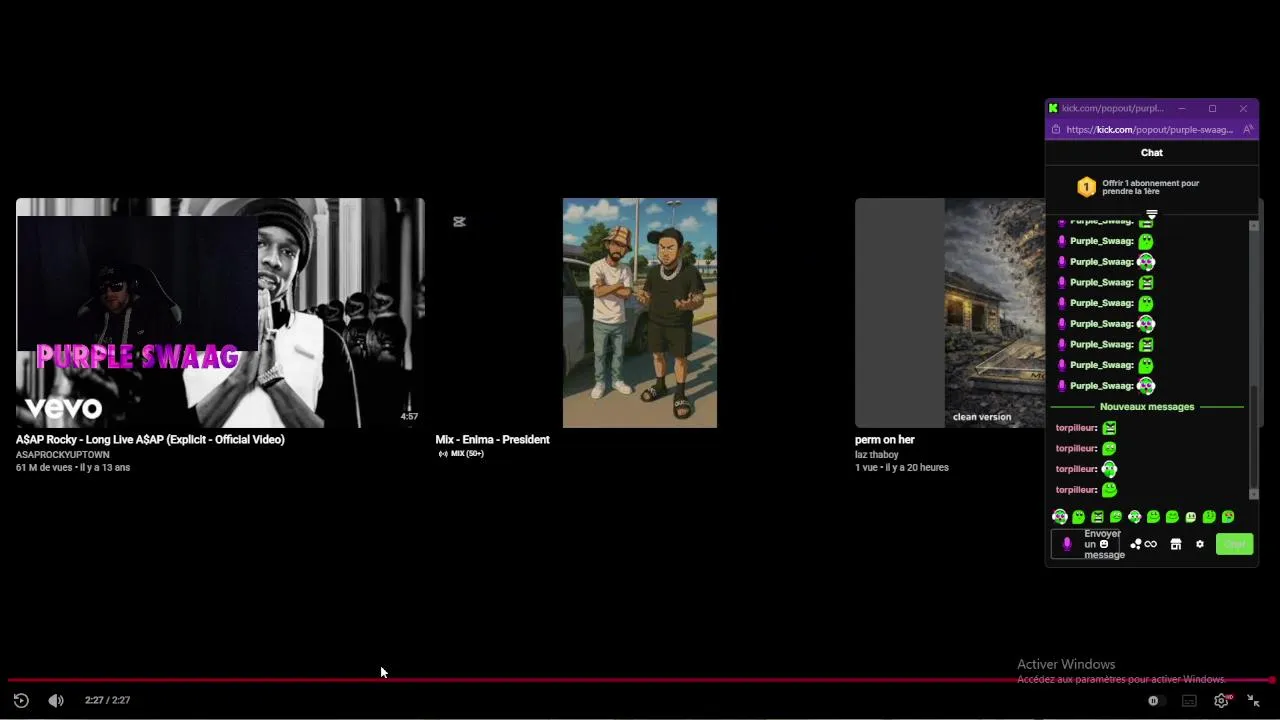Open the laz thaboy channel name
The height and width of the screenshot is (720, 1280).
pos(877,454)
